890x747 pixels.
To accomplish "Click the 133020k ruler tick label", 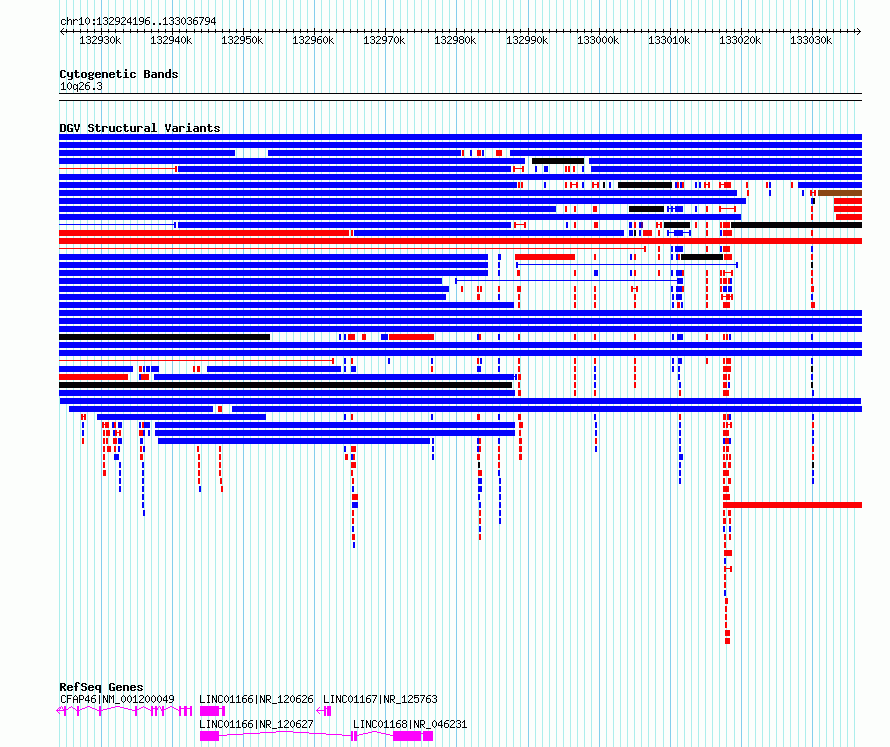I will pyautogui.click(x=740, y=40).
